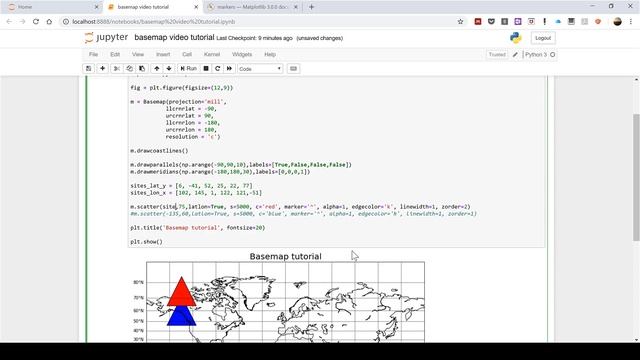The height and width of the screenshot is (360, 640).
Task: Open the Edit menu
Action: click(115, 54)
